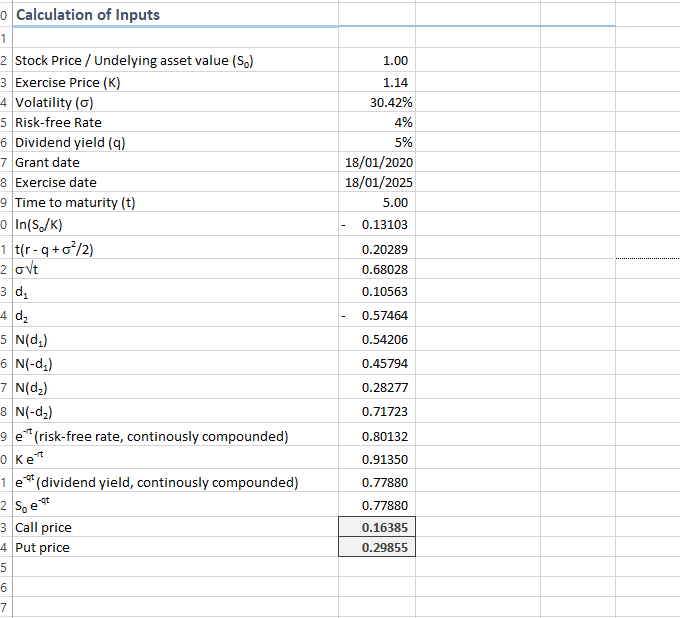
Task: Select the grant date 18/01/2020
Action: click(377, 162)
